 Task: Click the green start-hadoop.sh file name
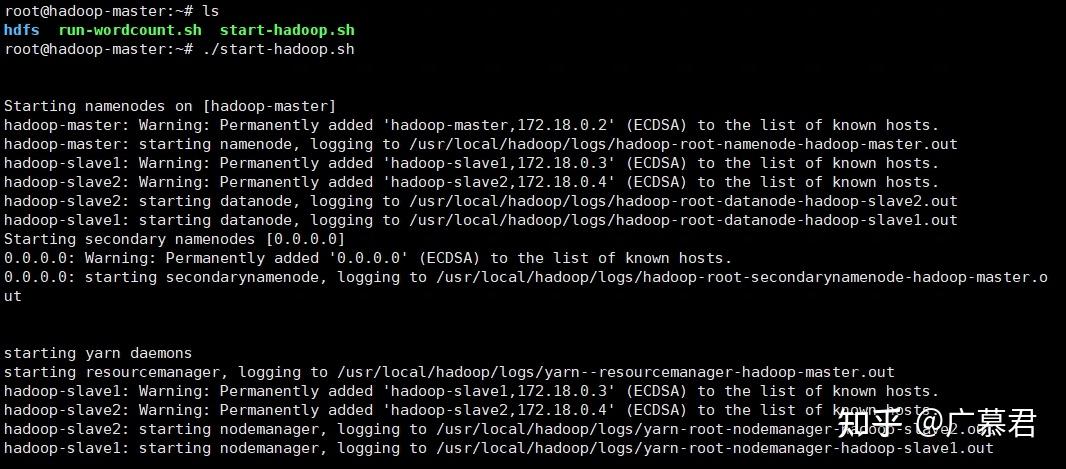point(287,30)
